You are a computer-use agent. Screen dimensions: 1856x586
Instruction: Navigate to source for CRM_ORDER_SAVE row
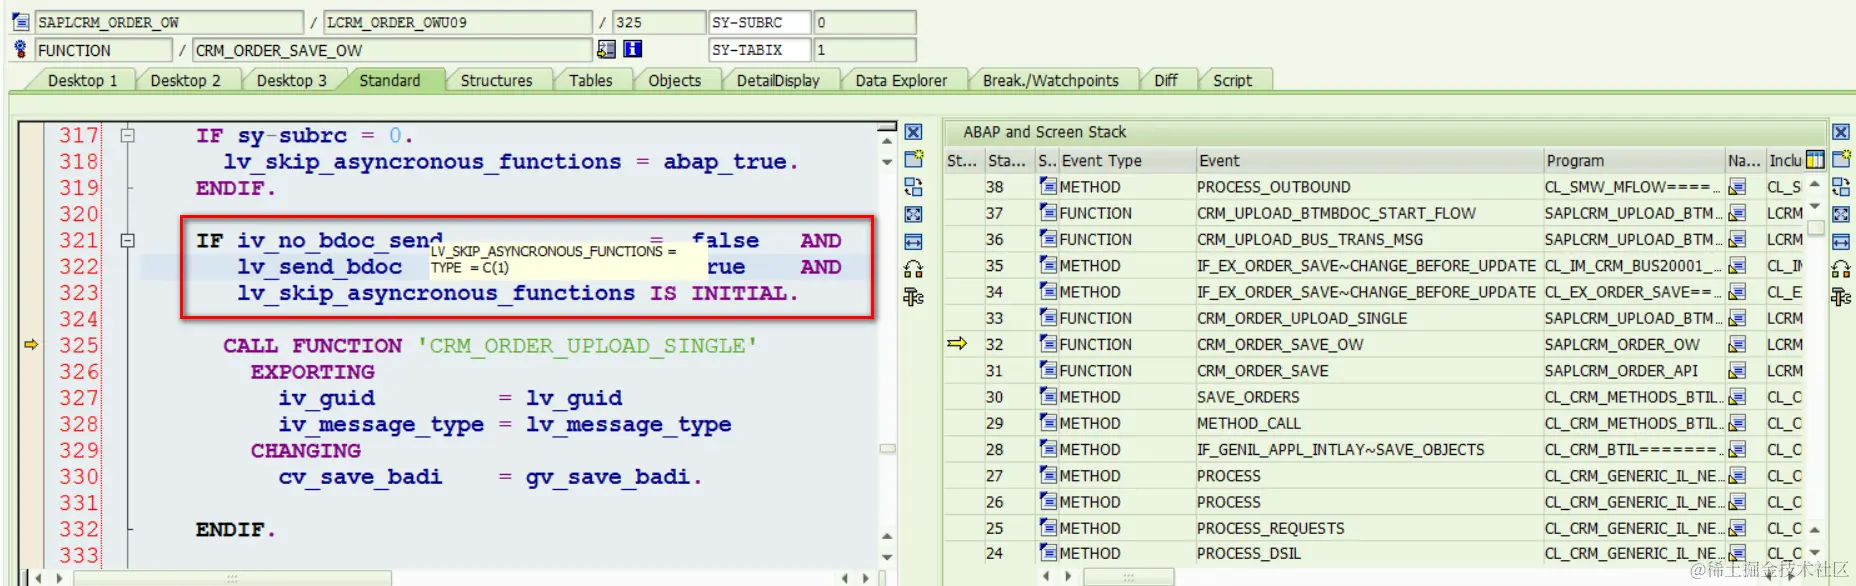tap(1737, 371)
